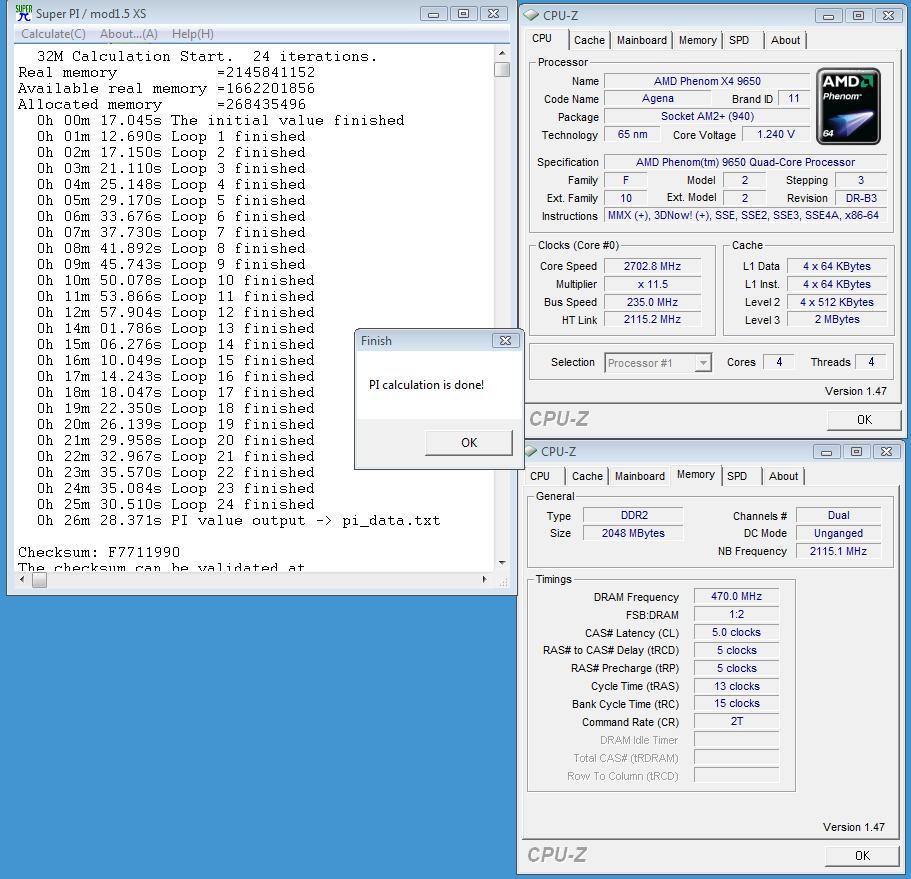This screenshot has width=911, height=879.
Task: Maximize the Super PI window
Action: click(x=463, y=13)
